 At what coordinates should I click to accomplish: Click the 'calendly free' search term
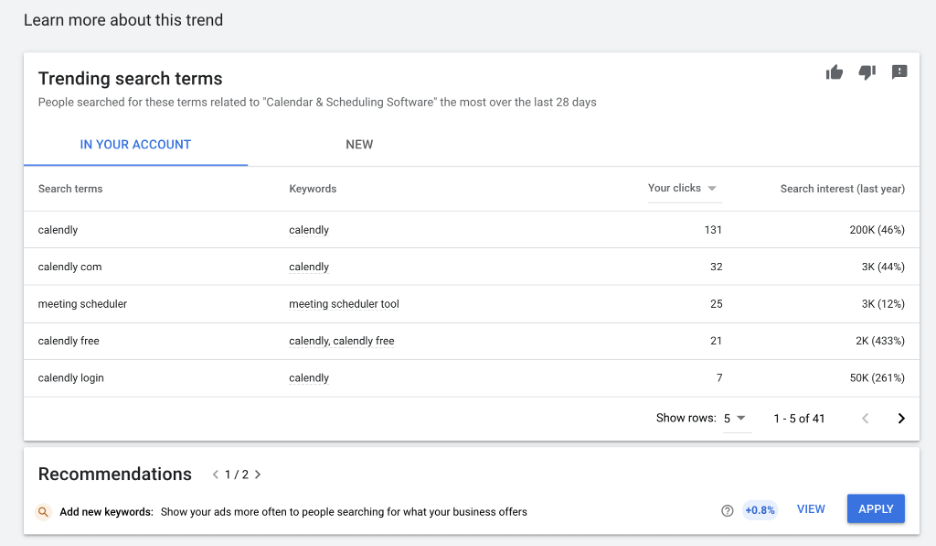(x=69, y=341)
